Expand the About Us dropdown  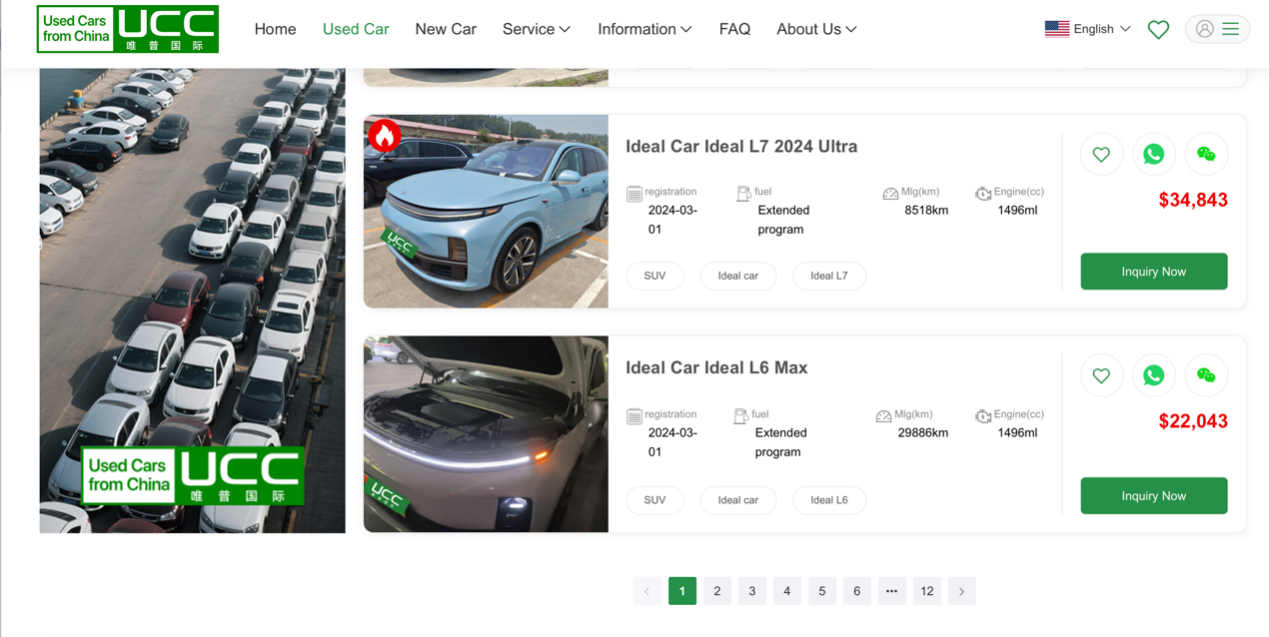pyautogui.click(x=816, y=29)
